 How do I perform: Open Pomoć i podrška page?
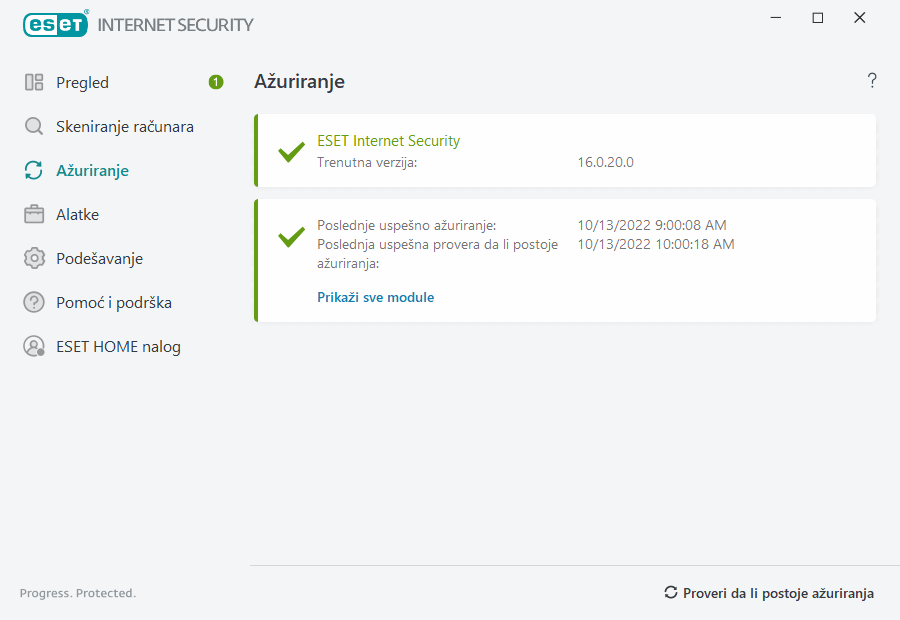pos(105,303)
